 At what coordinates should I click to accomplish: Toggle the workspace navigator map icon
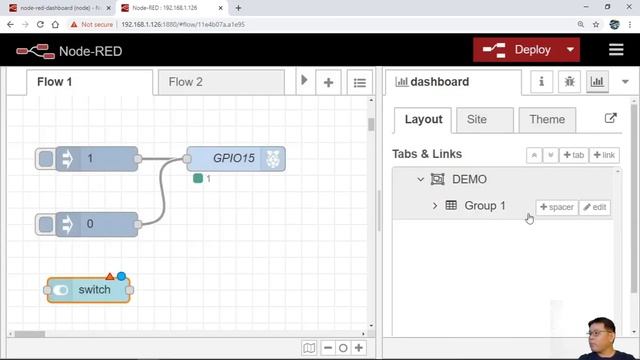point(309,348)
